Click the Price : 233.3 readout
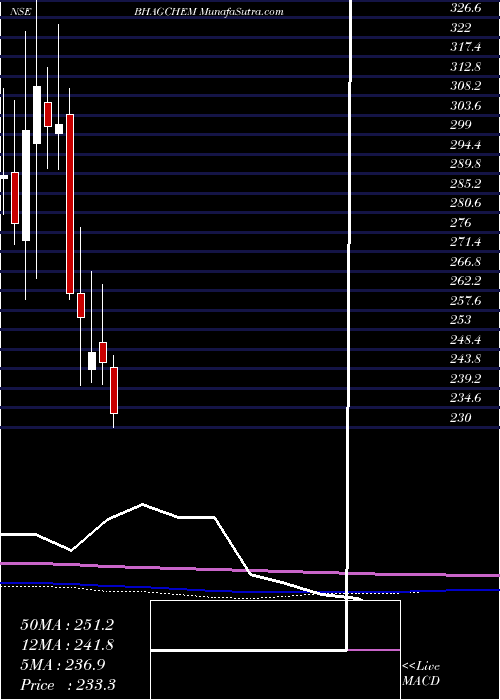 click(x=68, y=685)
